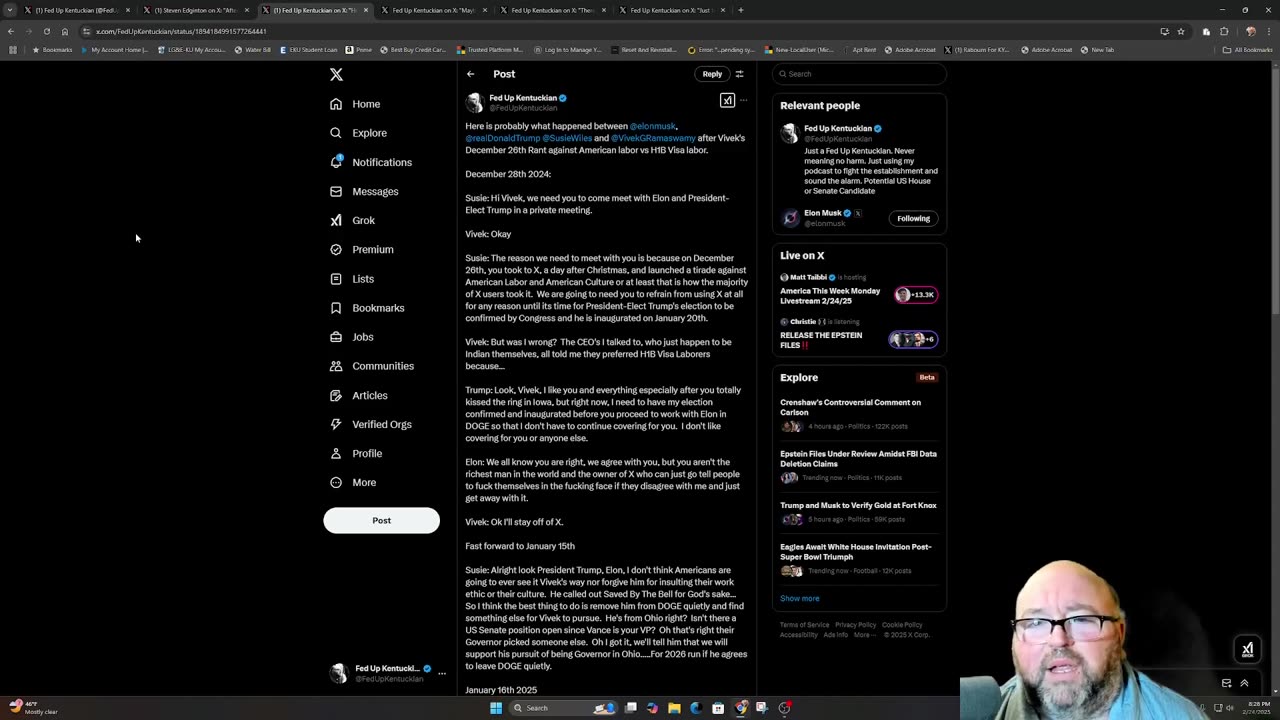The height and width of the screenshot is (720, 1280).
Task: Switch to Steven Edginton browser tab
Action: click(195, 10)
